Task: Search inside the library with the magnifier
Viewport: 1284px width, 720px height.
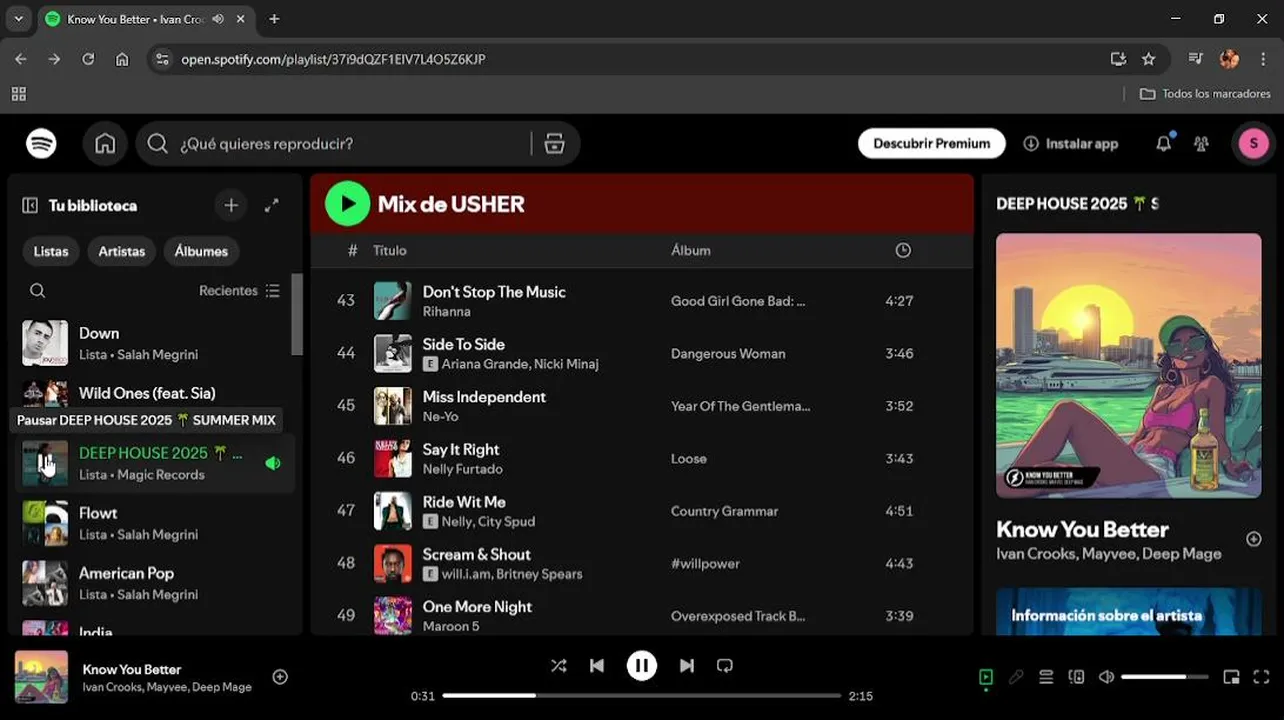Action: [37, 290]
